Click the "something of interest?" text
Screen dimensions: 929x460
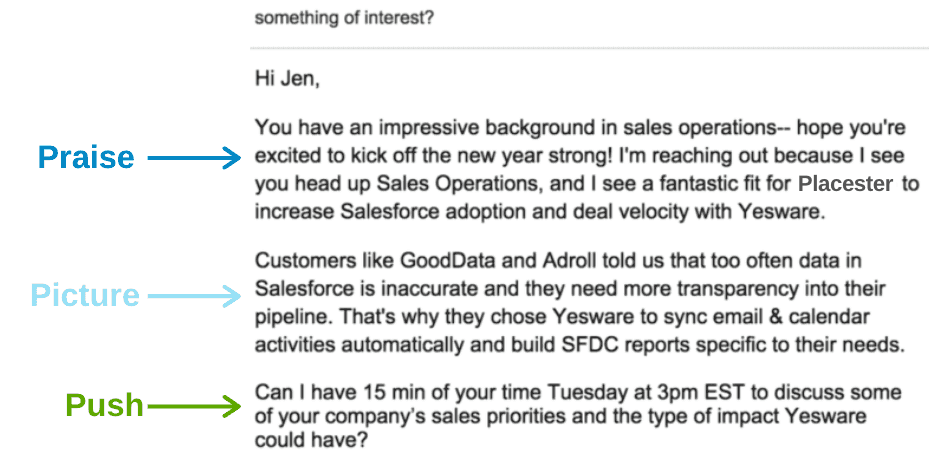pyautogui.click(x=344, y=18)
